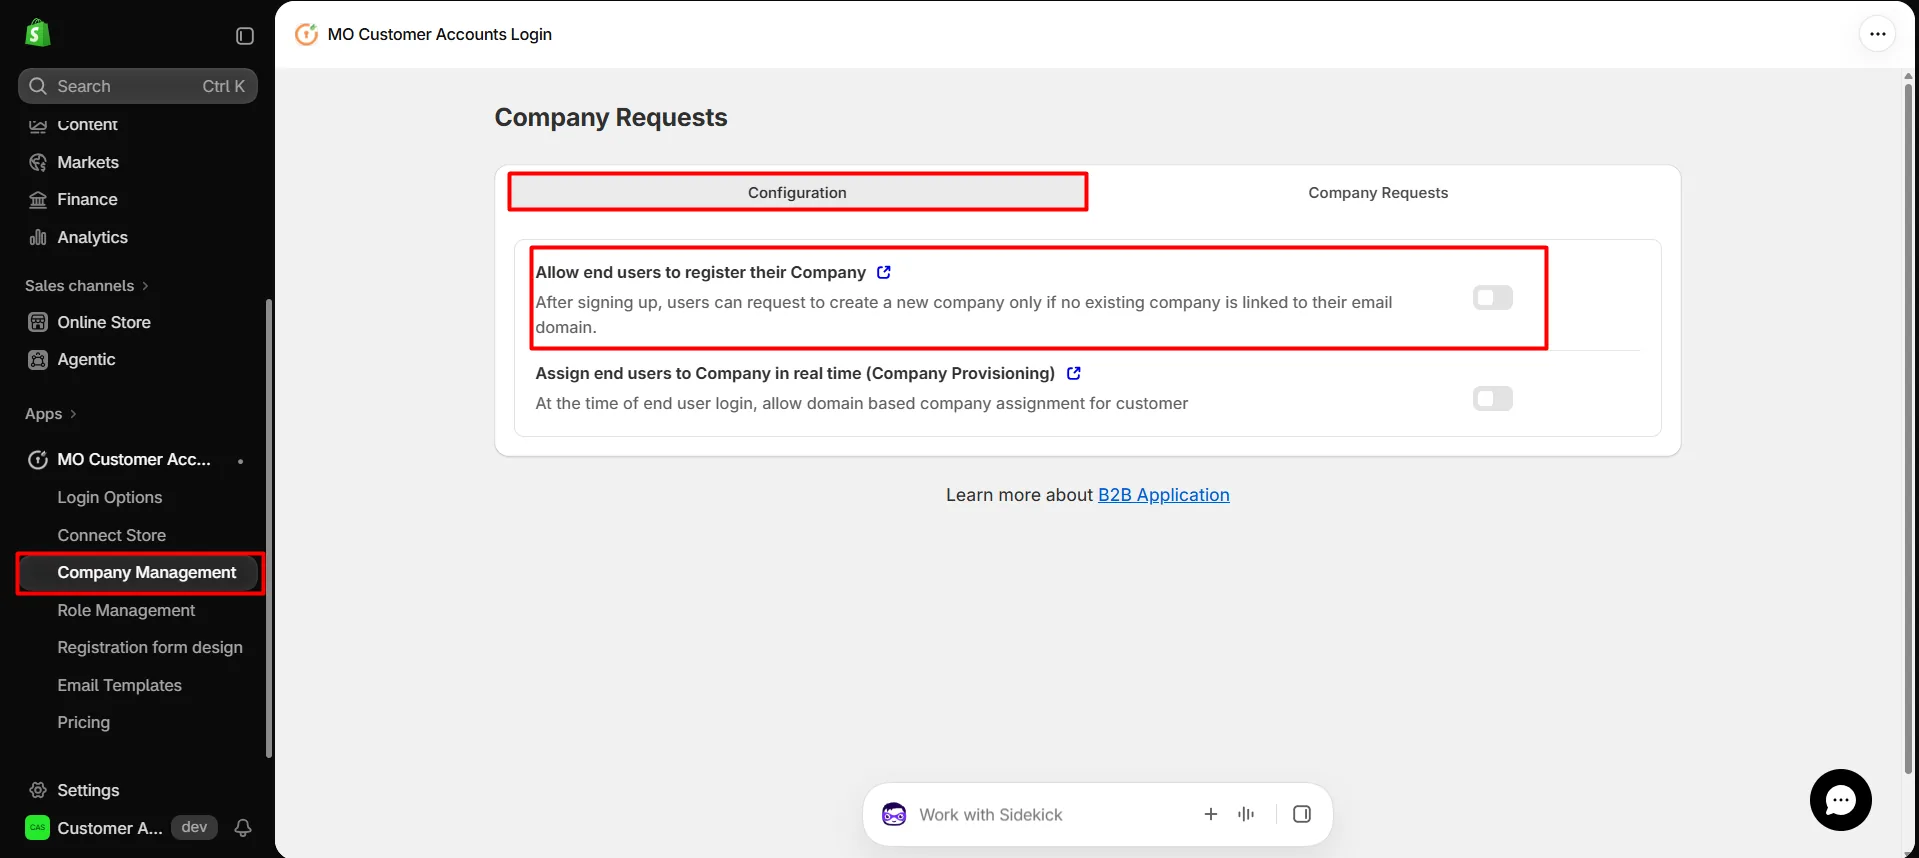Open Email Templates in the sidebar
The width and height of the screenshot is (1919, 858).
120,685
